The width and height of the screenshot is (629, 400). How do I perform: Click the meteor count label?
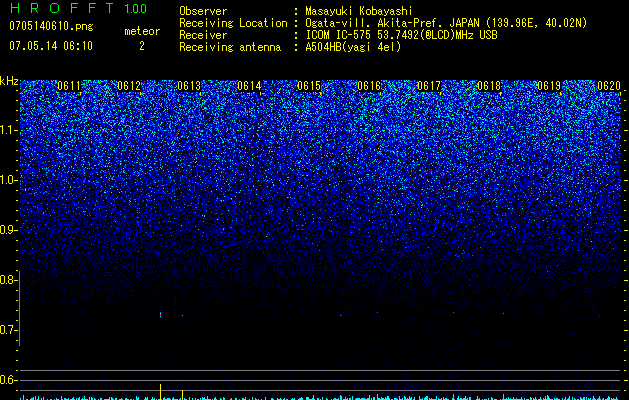click(142, 31)
